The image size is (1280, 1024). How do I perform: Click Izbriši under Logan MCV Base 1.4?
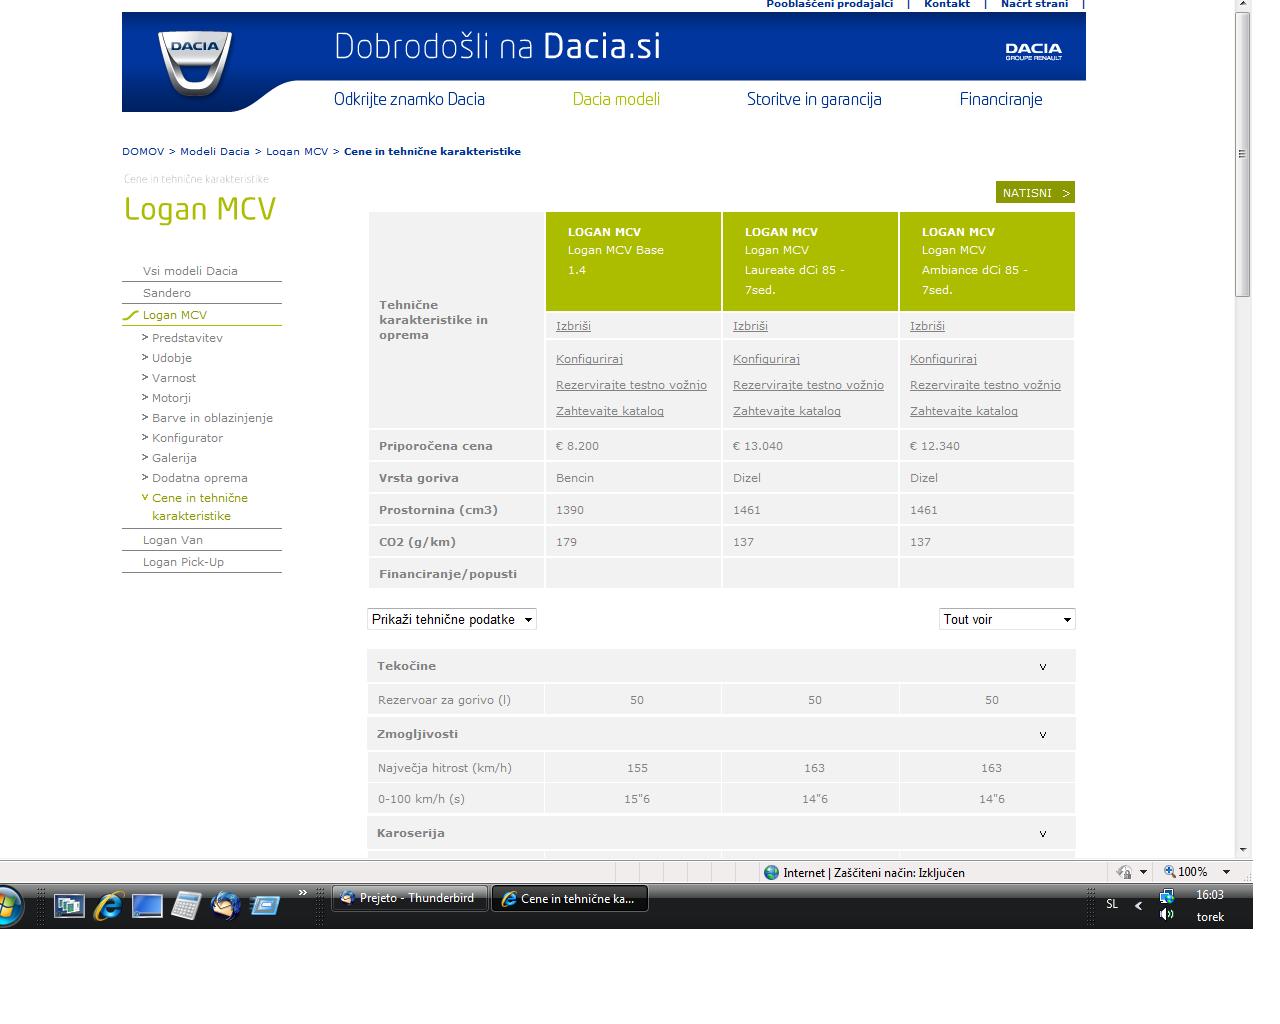pyautogui.click(x=573, y=326)
